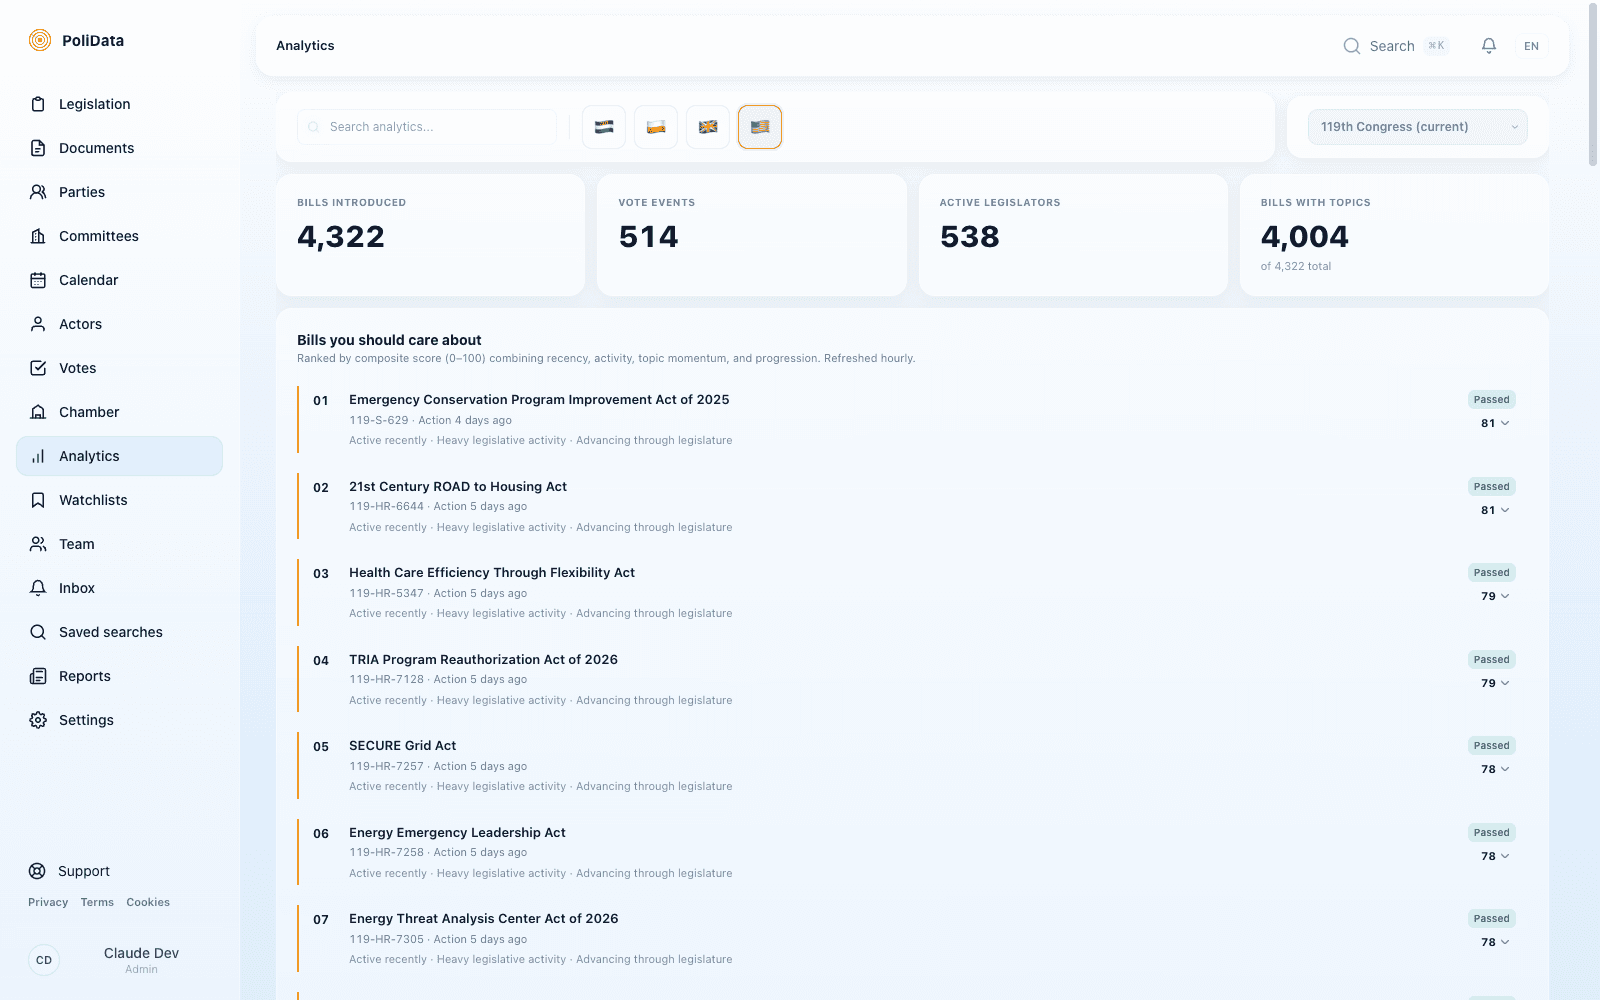Click the magnifier icon beside Search

pyautogui.click(x=1352, y=46)
